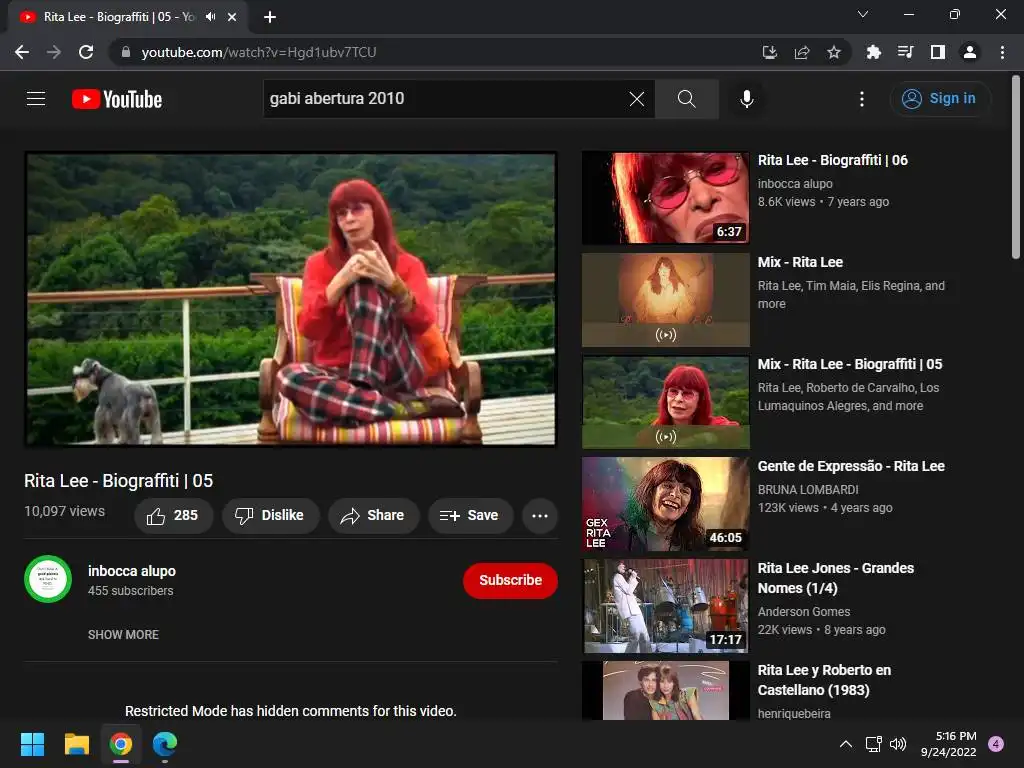Open the inbocca alupo channel avatar

[x=48, y=579]
